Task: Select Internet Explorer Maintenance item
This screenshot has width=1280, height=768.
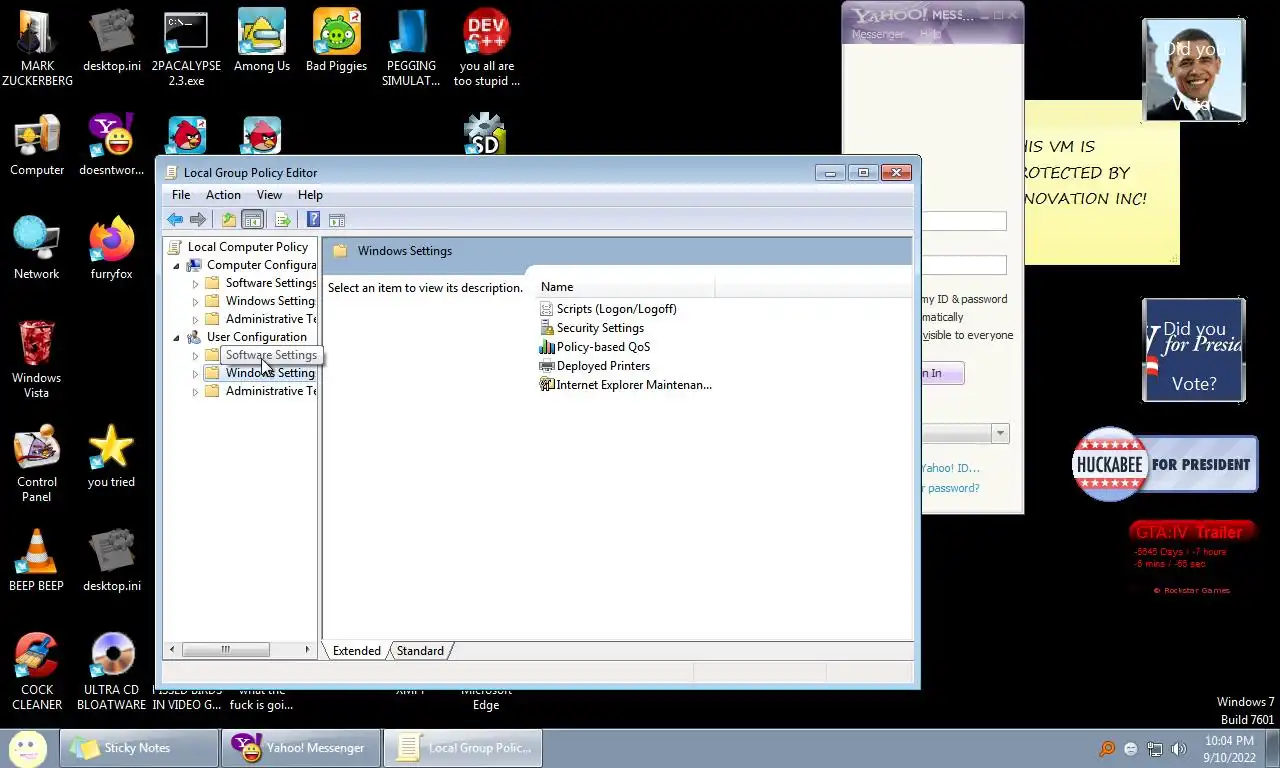Action: pyautogui.click(x=625, y=385)
